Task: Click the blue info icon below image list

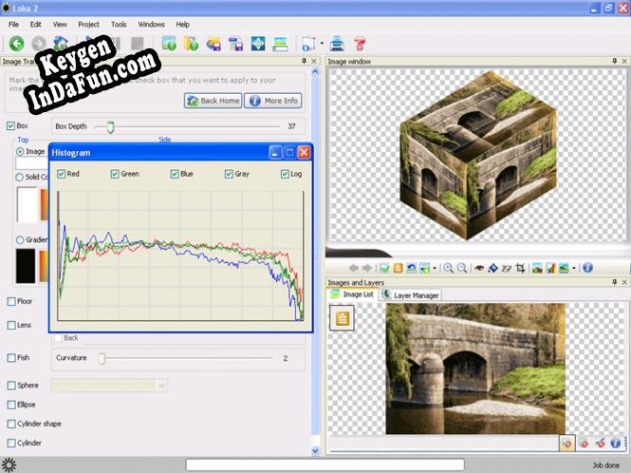Action: [x=615, y=443]
